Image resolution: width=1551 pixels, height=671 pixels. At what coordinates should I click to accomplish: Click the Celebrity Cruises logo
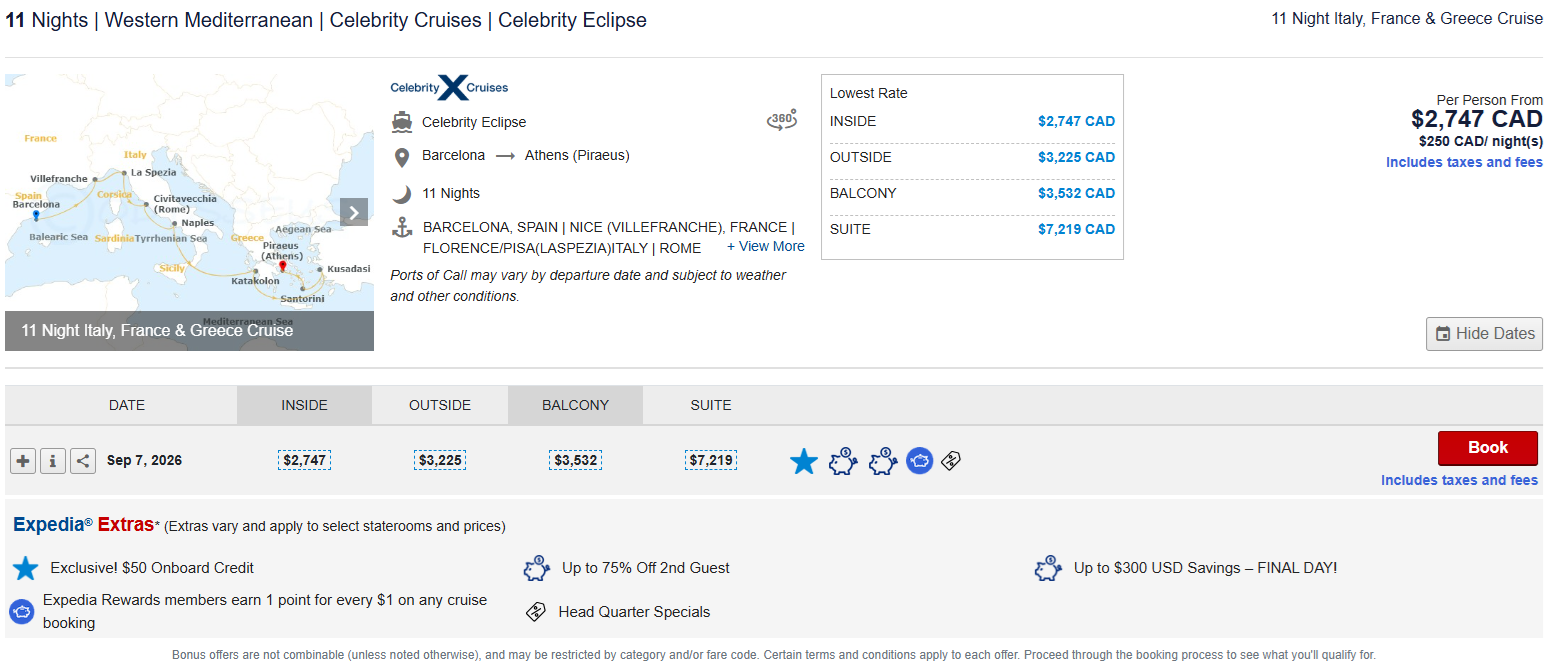coord(449,88)
